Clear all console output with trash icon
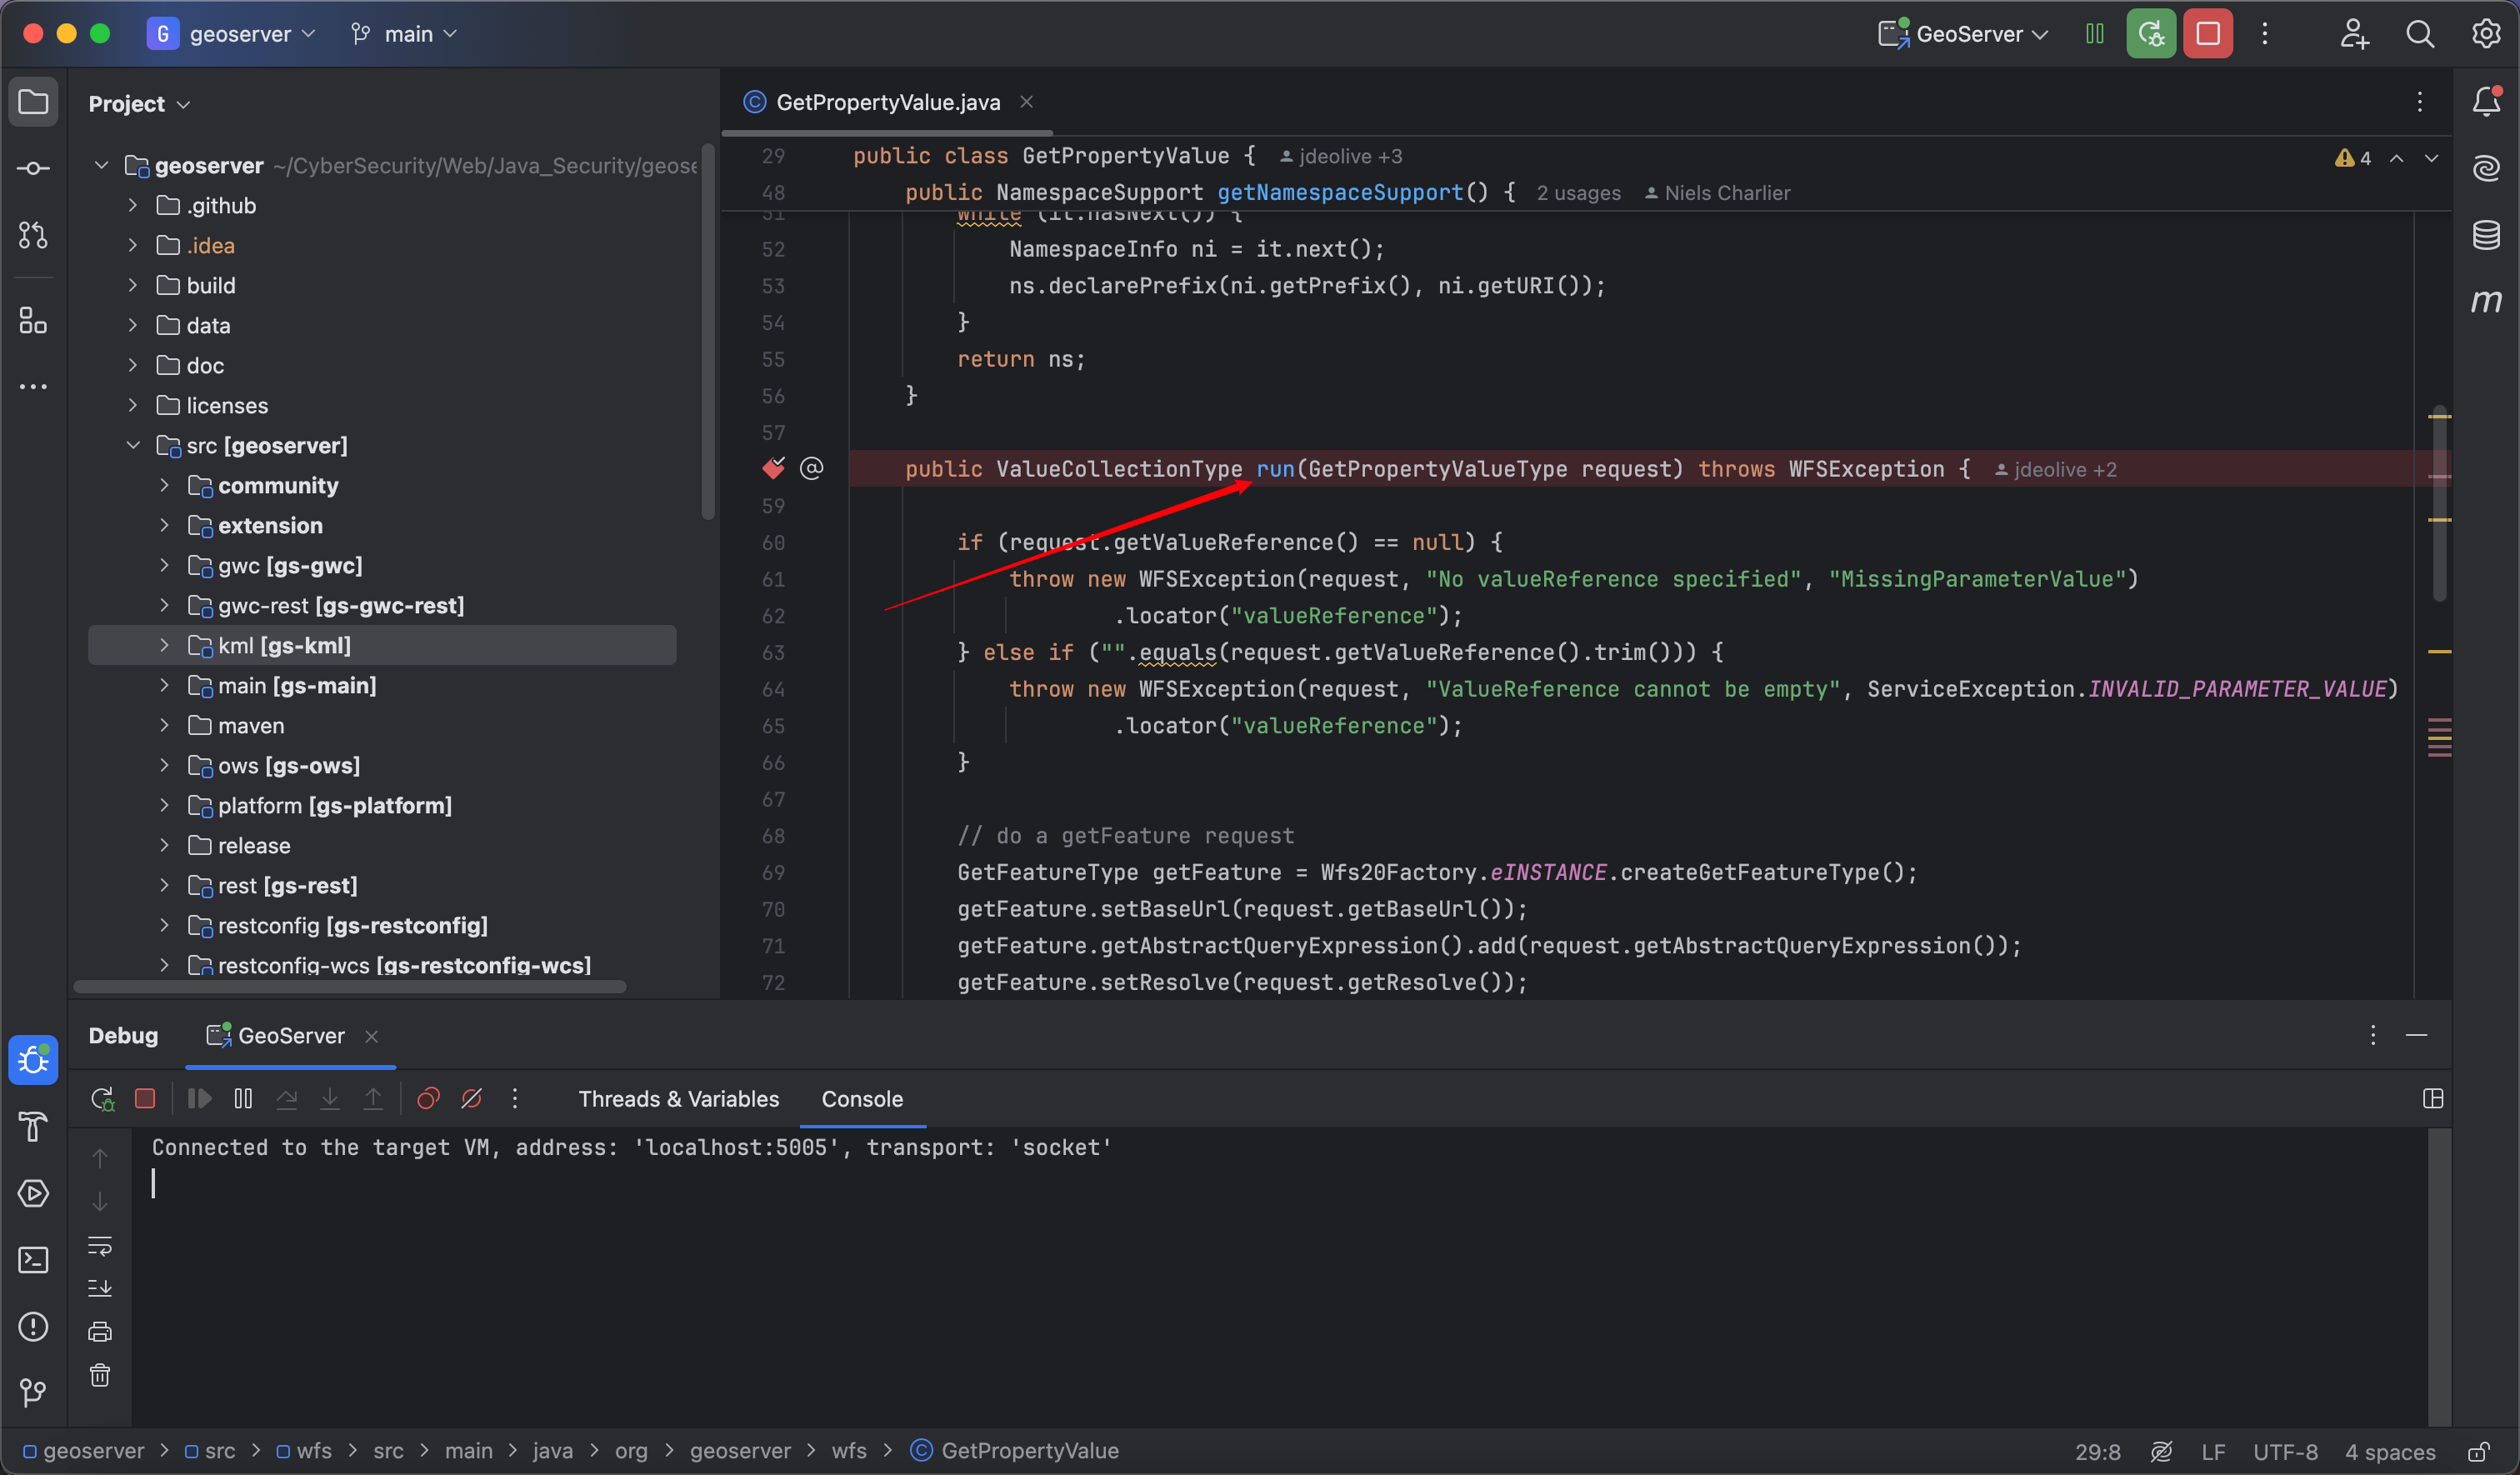Viewport: 2520px width, 1475px height. [x=100, y=1376]
